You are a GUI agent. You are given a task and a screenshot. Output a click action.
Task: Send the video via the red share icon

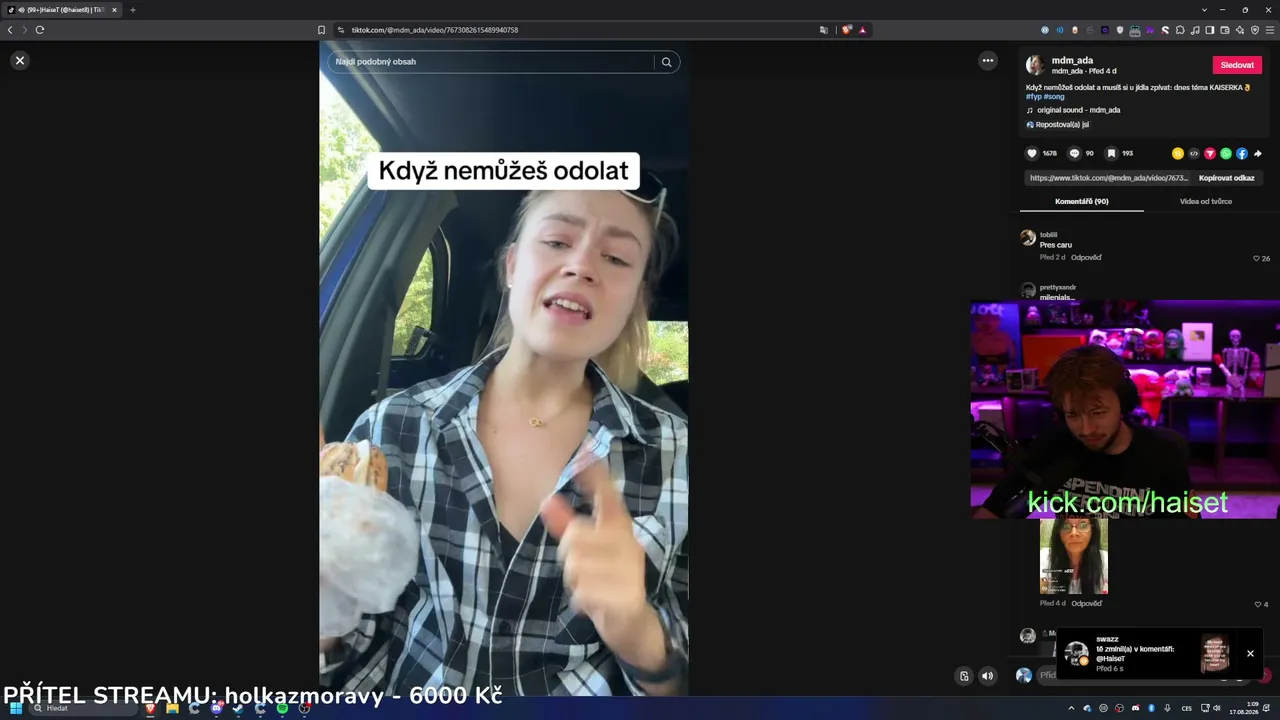click(x=1210, y=154)
